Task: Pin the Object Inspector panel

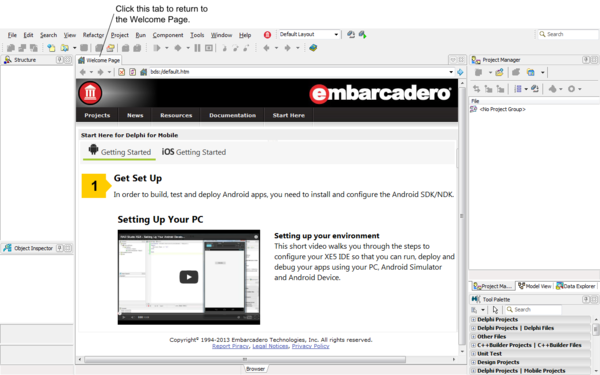Action: (x=60, y=248)
